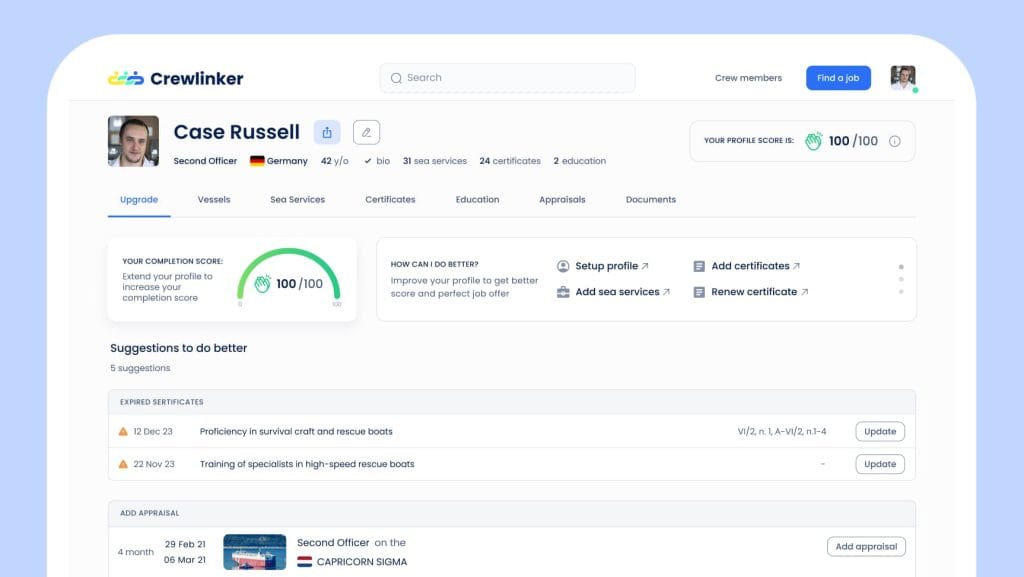The image size is (1024, 577).
Task: Click the profile score info icon
Action: 895,141
